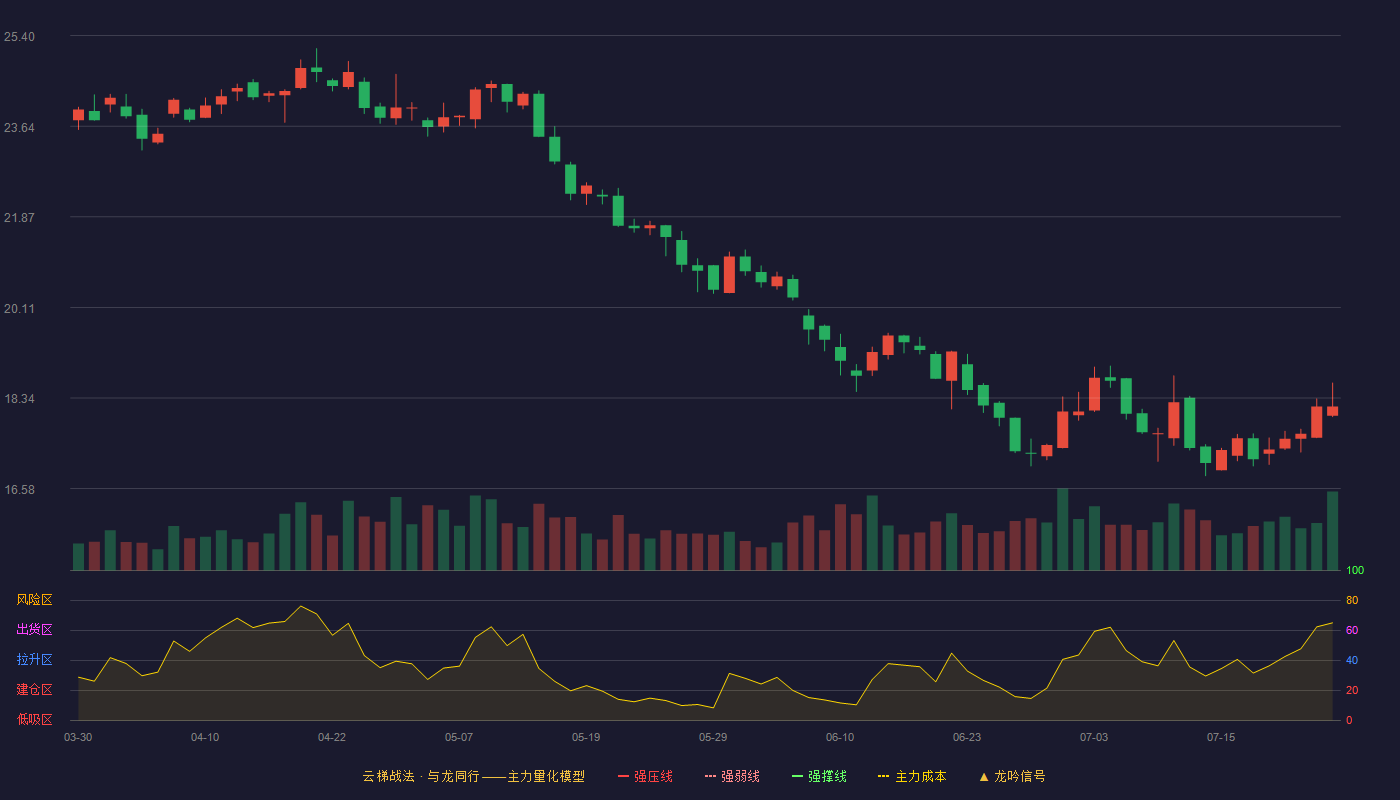
Task: Click the last tall green volume bar
Action: tap(1332, 531)
